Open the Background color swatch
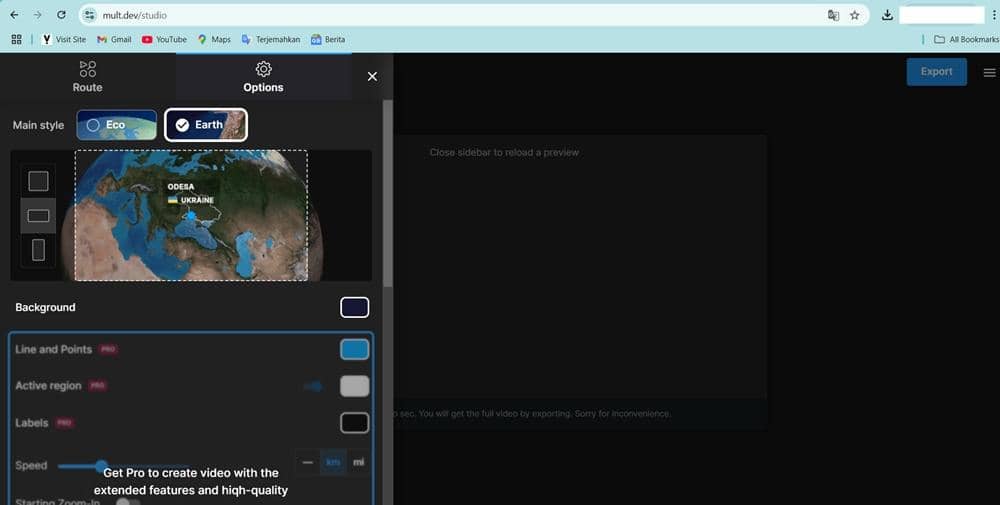This screenshot has width=1000, height=505. coord(354,308)
